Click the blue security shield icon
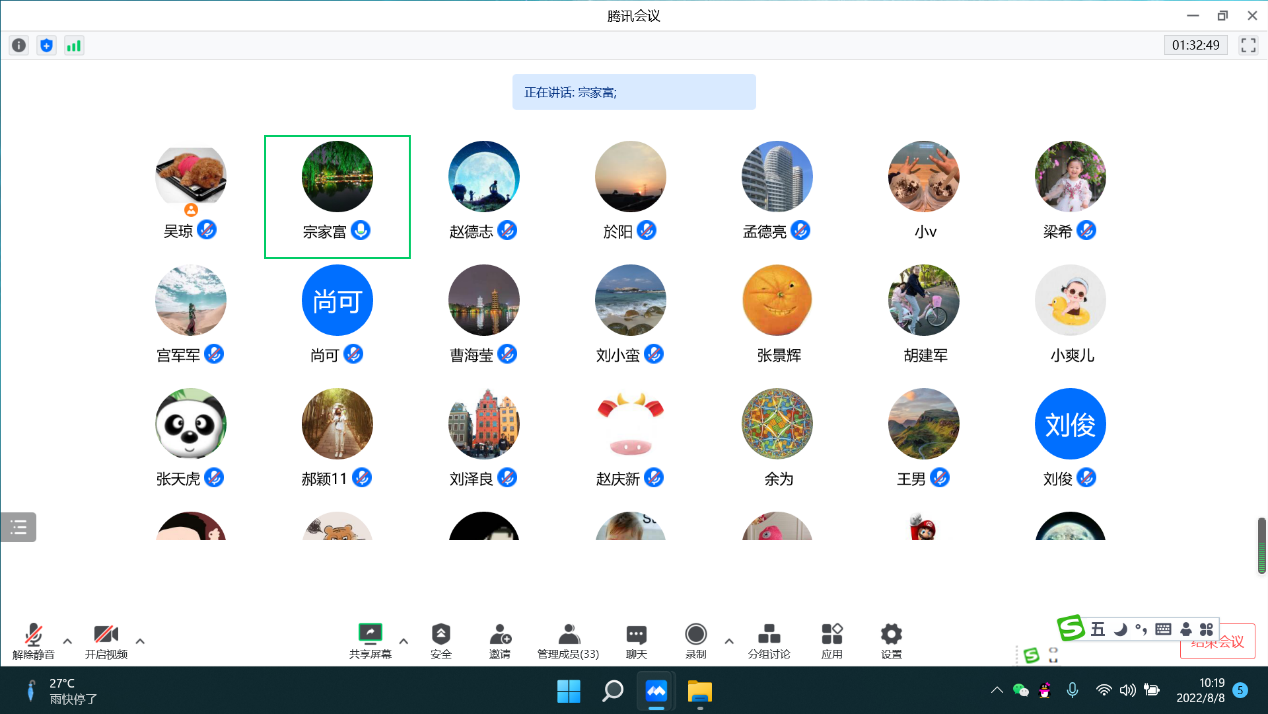 pyautogui.click(x=46, y=45)
